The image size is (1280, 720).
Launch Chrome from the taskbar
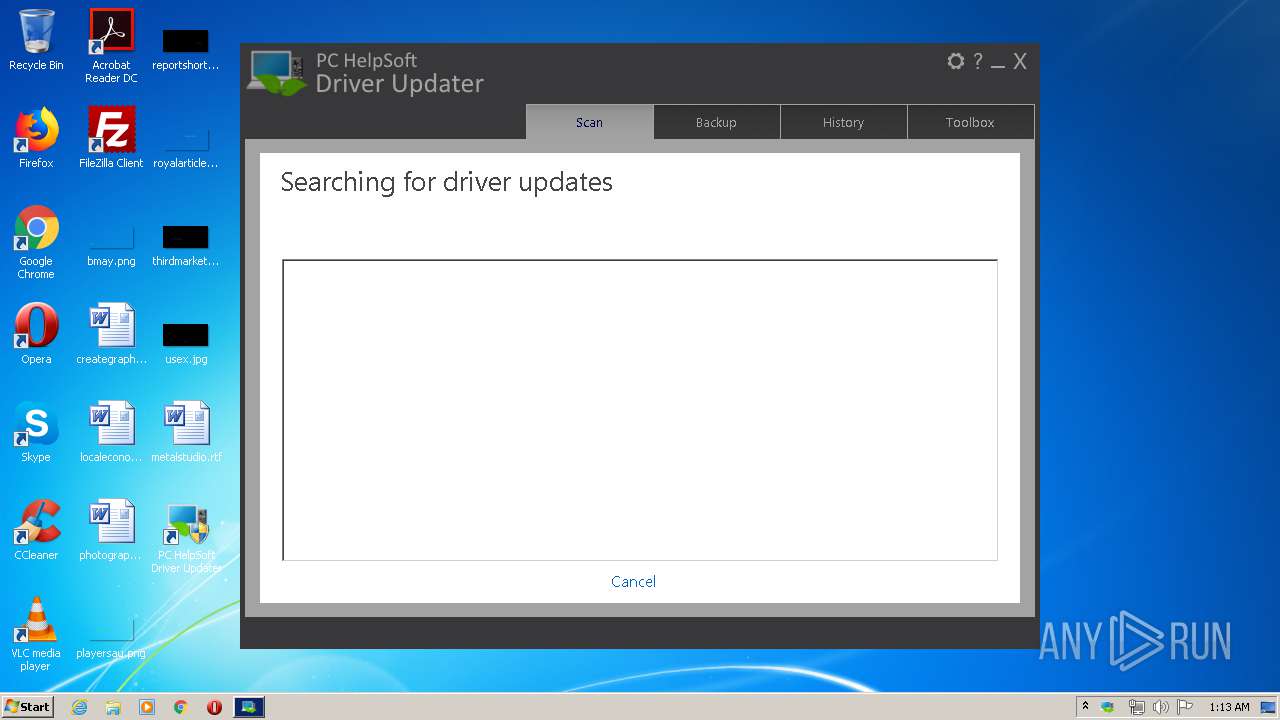point(181,707)
